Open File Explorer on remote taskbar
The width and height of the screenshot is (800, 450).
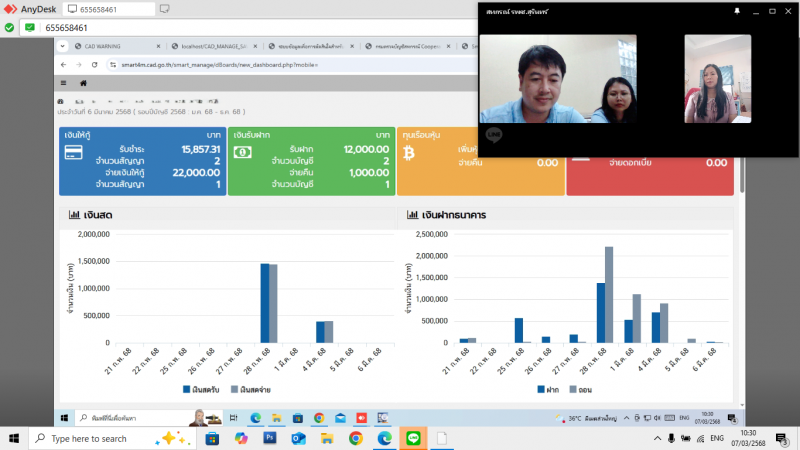277,418
